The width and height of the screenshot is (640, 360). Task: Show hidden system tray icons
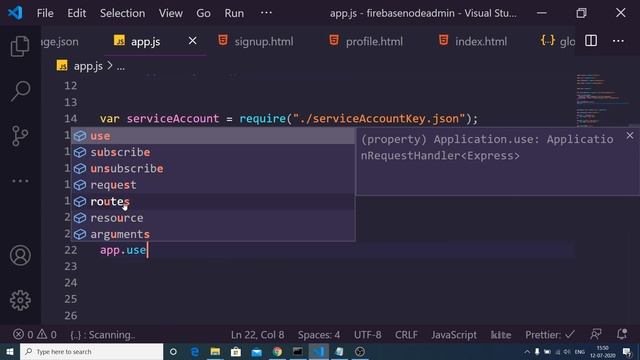[x=527, y=352]
